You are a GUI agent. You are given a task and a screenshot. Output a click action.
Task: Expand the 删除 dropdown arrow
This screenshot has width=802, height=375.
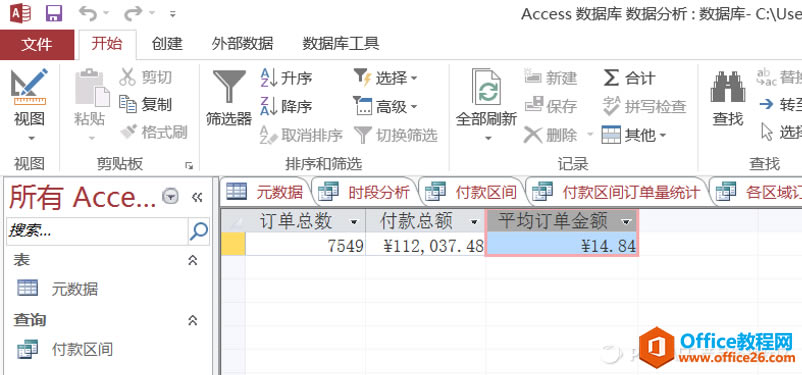(x=590, y=135)
